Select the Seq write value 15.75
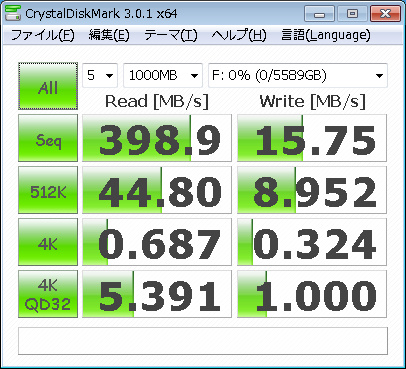The image size is (406, 369). pyautogui.click(x=312, y=138)
